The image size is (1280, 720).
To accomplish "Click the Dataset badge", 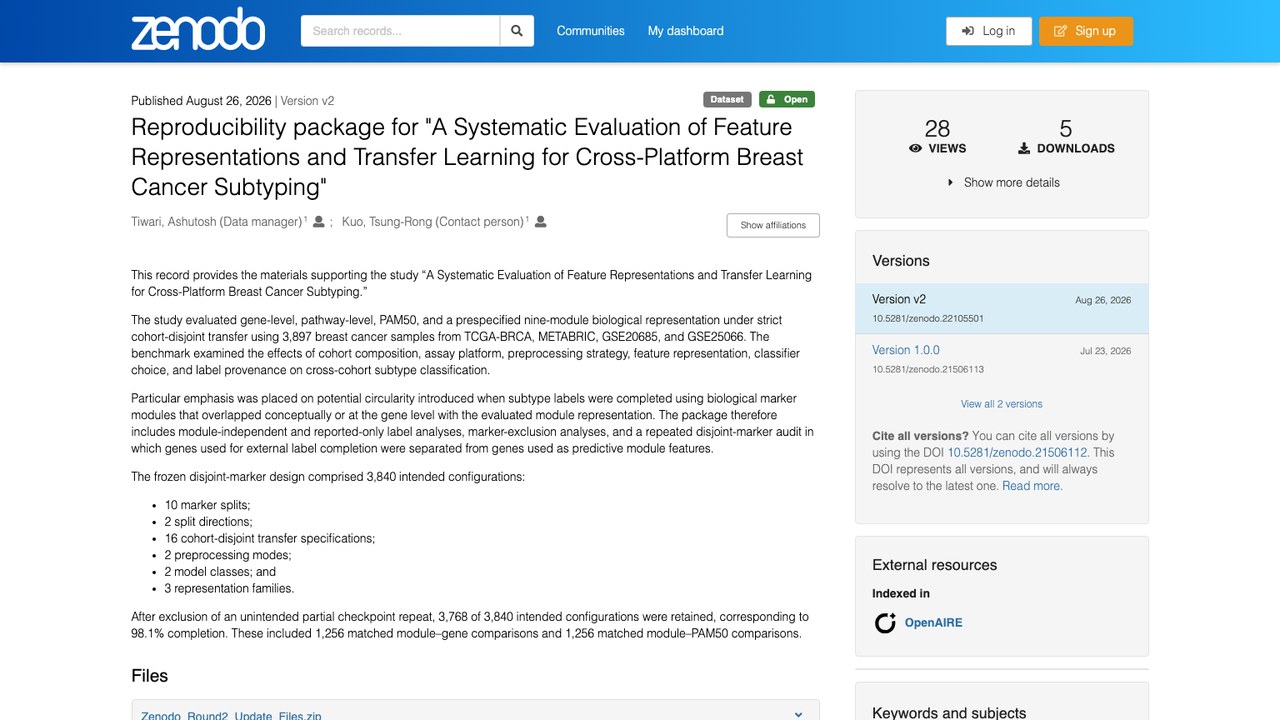I will pos(727,99).
